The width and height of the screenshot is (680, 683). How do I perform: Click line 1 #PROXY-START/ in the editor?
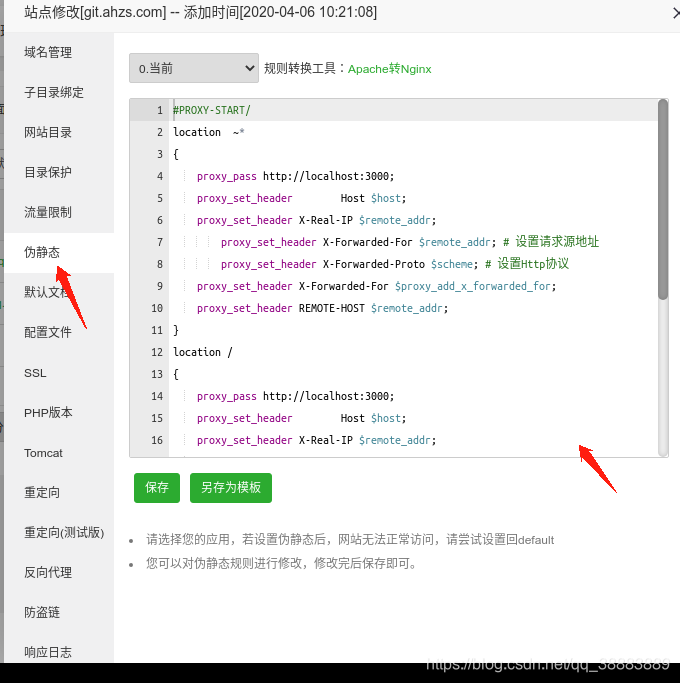pos(212,110)
